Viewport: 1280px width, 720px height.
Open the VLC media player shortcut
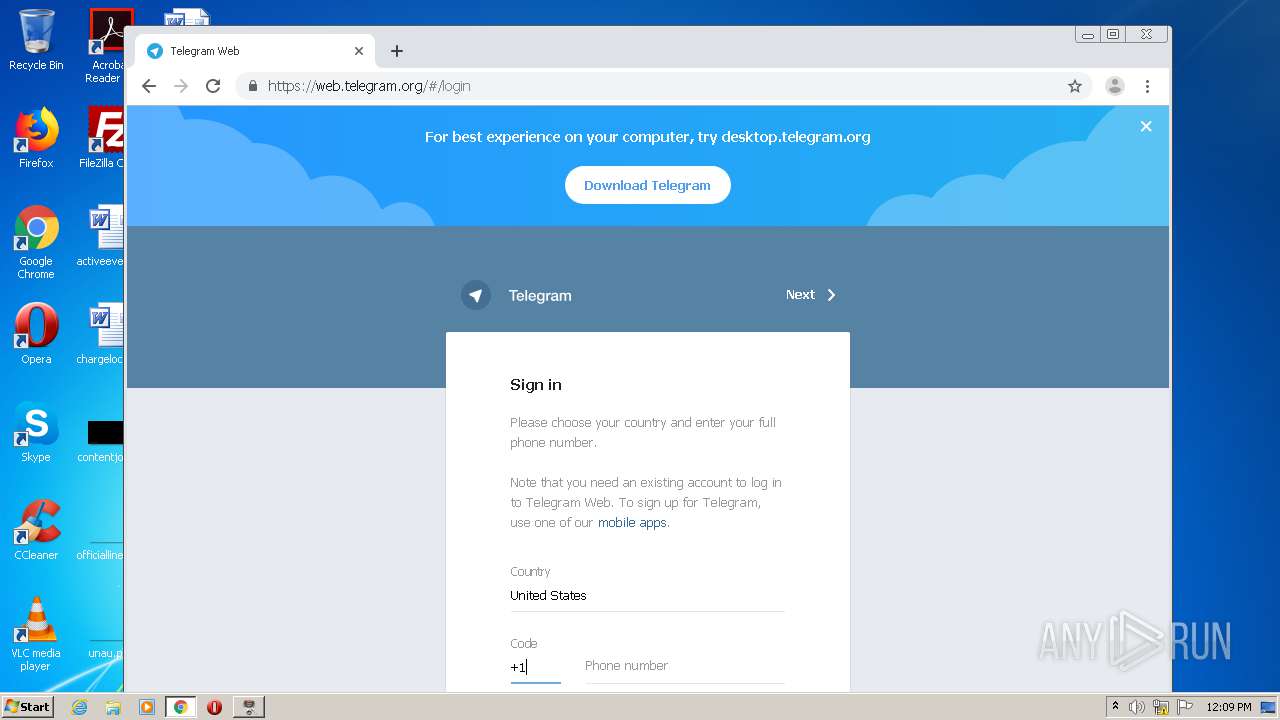(36, 634)
